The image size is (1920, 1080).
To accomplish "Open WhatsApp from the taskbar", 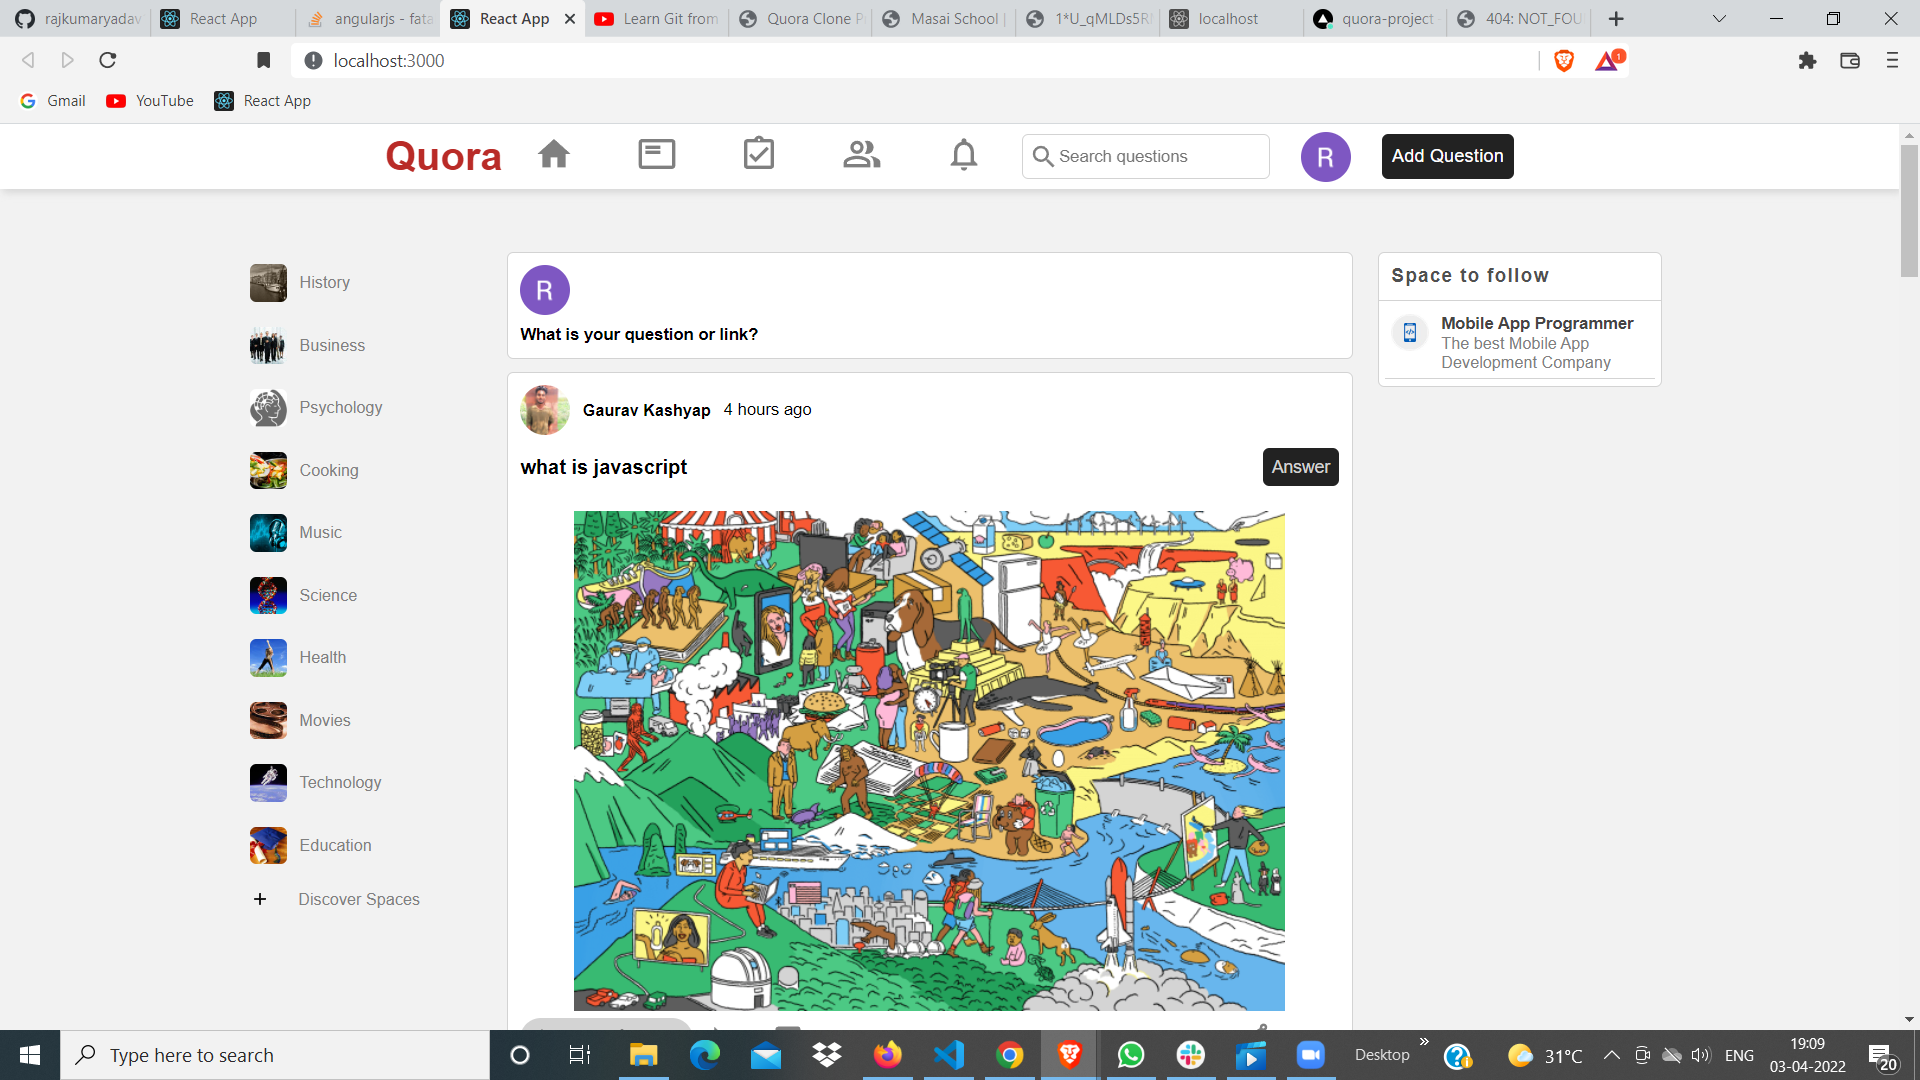I will [x=1131, y=1055].
